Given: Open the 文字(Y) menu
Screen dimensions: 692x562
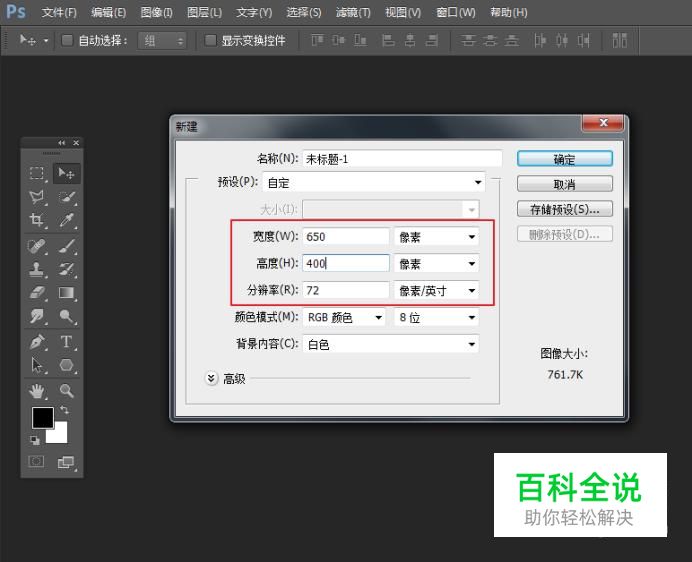Looking at the screenshot, I should 254,12.
